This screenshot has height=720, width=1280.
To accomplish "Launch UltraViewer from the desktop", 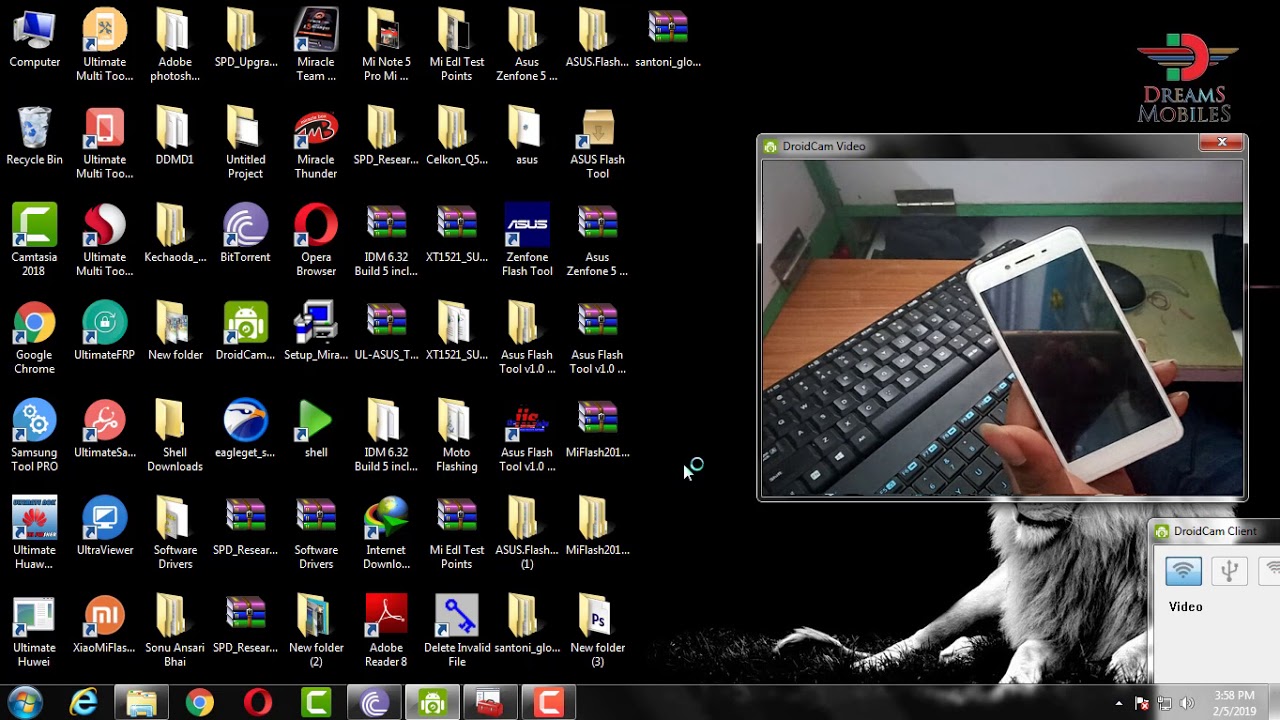I will 105,526.
